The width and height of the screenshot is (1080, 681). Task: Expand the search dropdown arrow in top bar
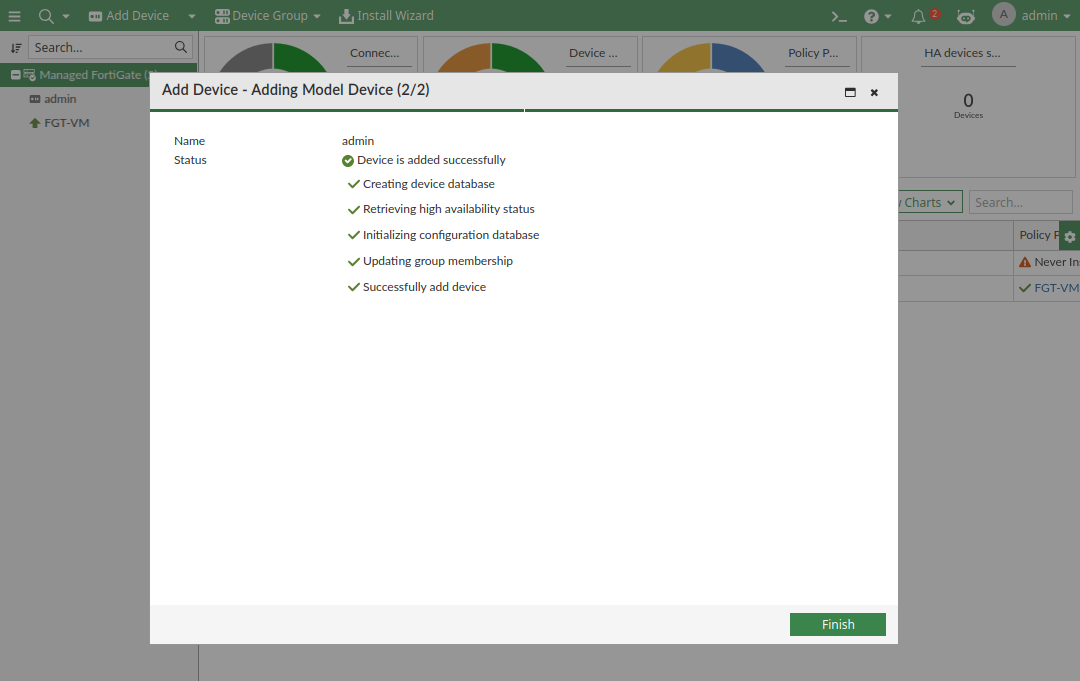pos(66,16)
